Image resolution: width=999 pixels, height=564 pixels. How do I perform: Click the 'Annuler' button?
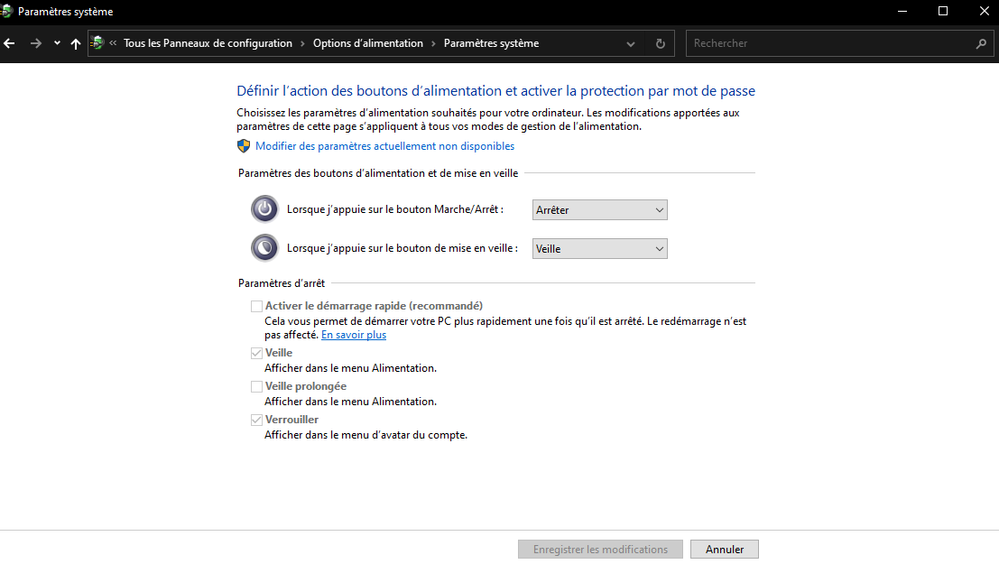coord(724,549)
